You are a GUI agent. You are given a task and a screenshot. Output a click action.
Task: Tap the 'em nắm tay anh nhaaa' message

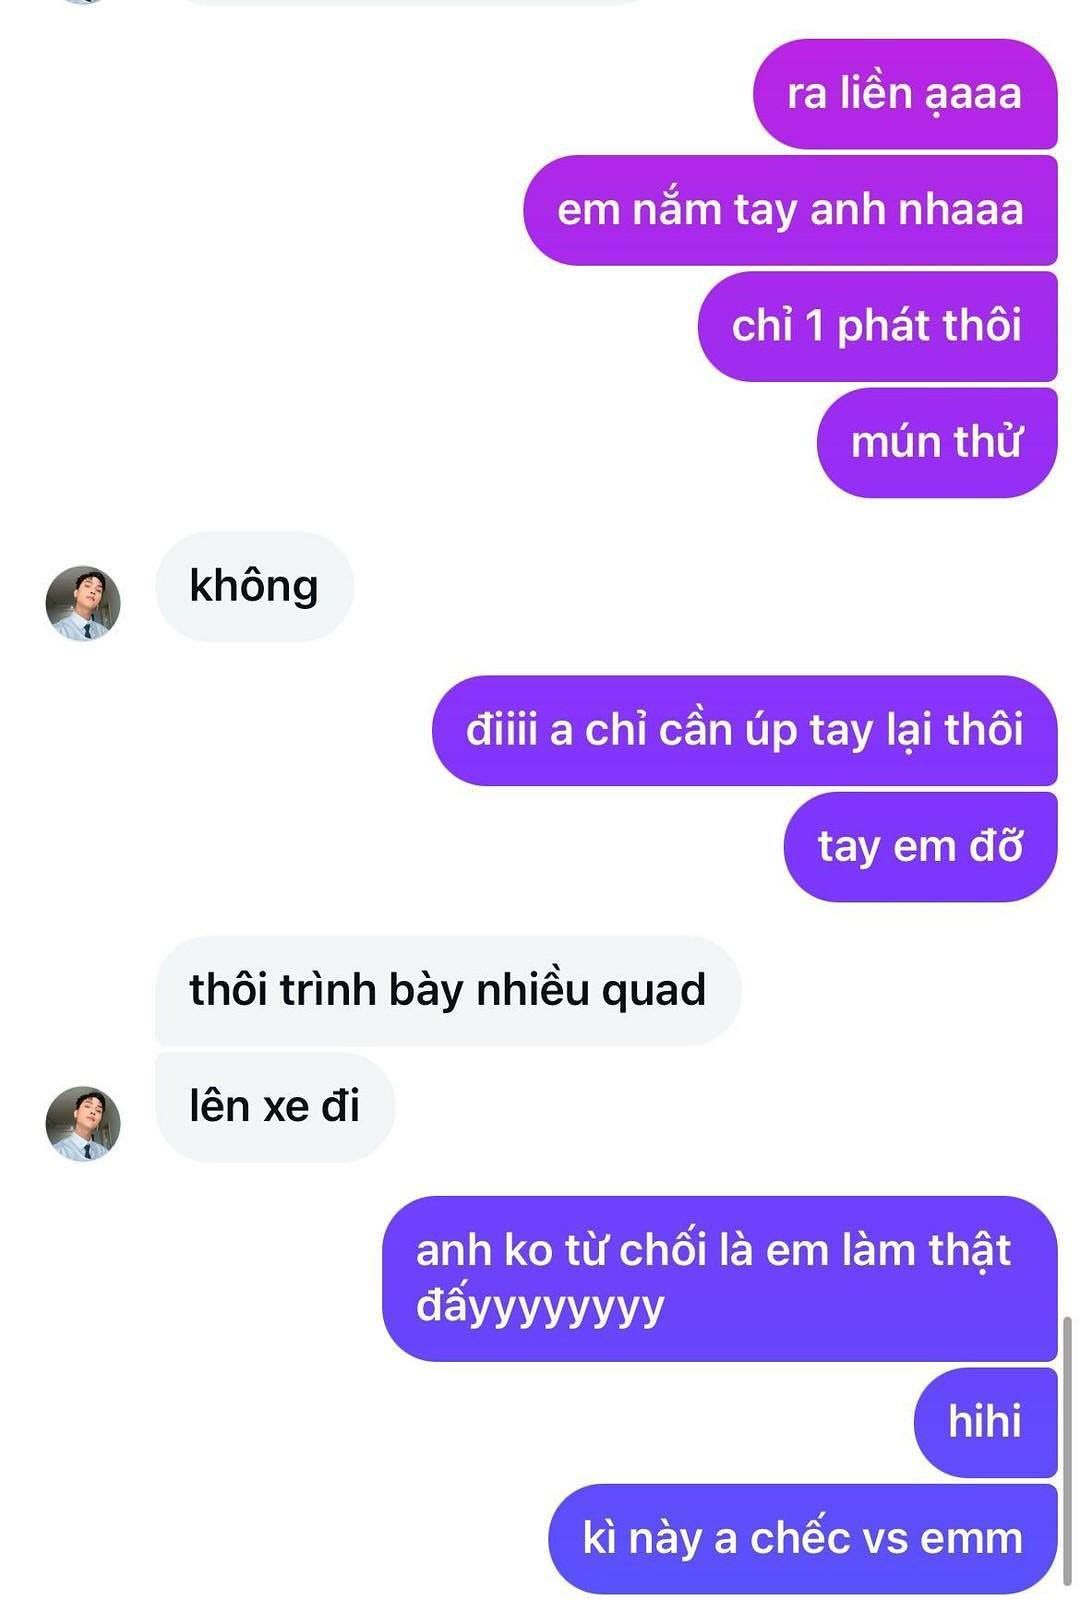[790, 210]
